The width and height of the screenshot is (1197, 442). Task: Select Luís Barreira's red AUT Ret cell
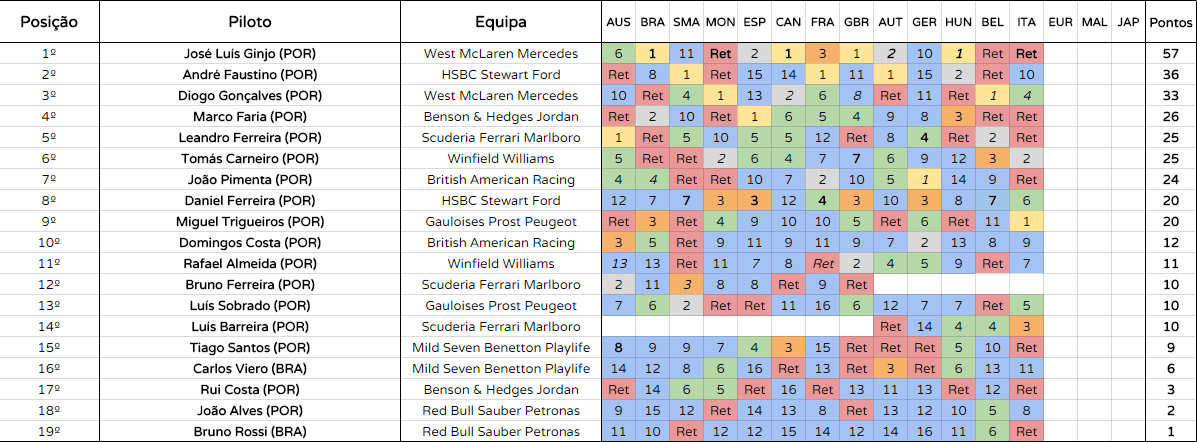[x=890, y=327]
